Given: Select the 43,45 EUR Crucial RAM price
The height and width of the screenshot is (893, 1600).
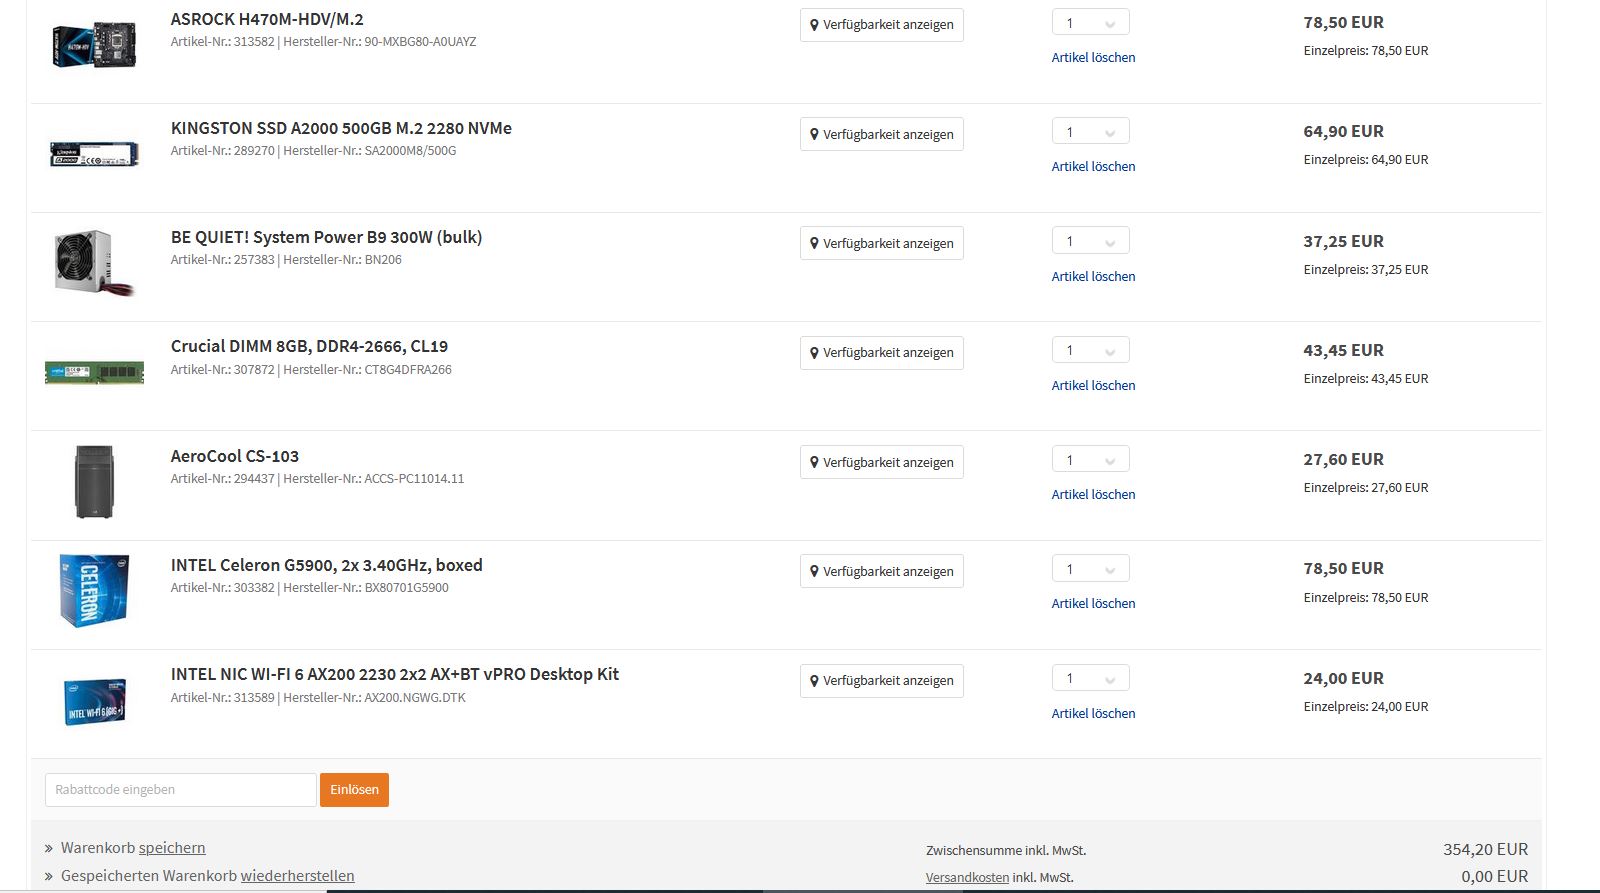Looking at the screenshot, I should point(1343,350).
